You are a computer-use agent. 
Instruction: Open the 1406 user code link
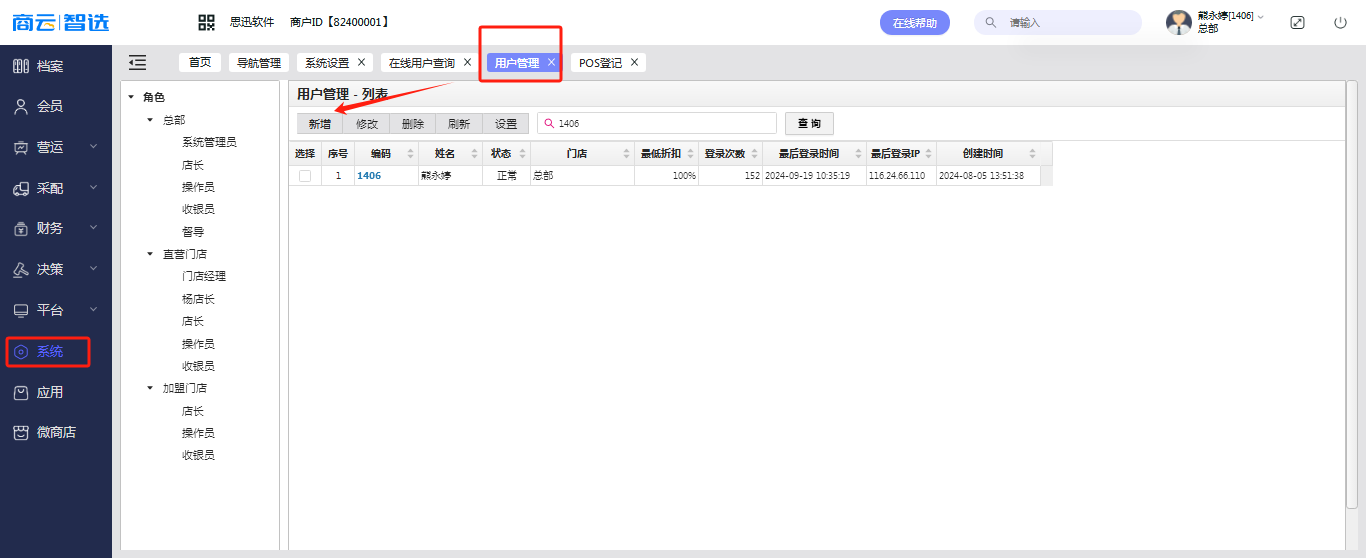369,176
